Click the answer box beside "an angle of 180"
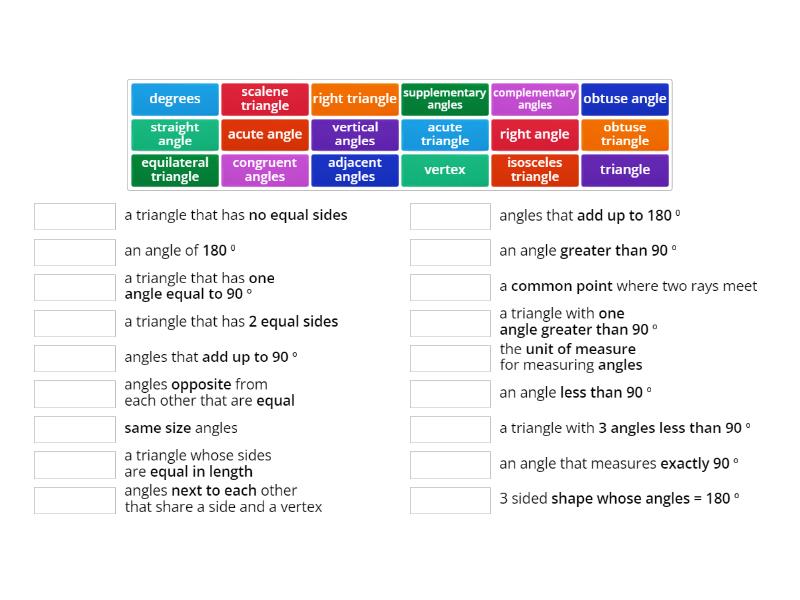The width and height of the screenshot is (800, 600). pos(74,251)
